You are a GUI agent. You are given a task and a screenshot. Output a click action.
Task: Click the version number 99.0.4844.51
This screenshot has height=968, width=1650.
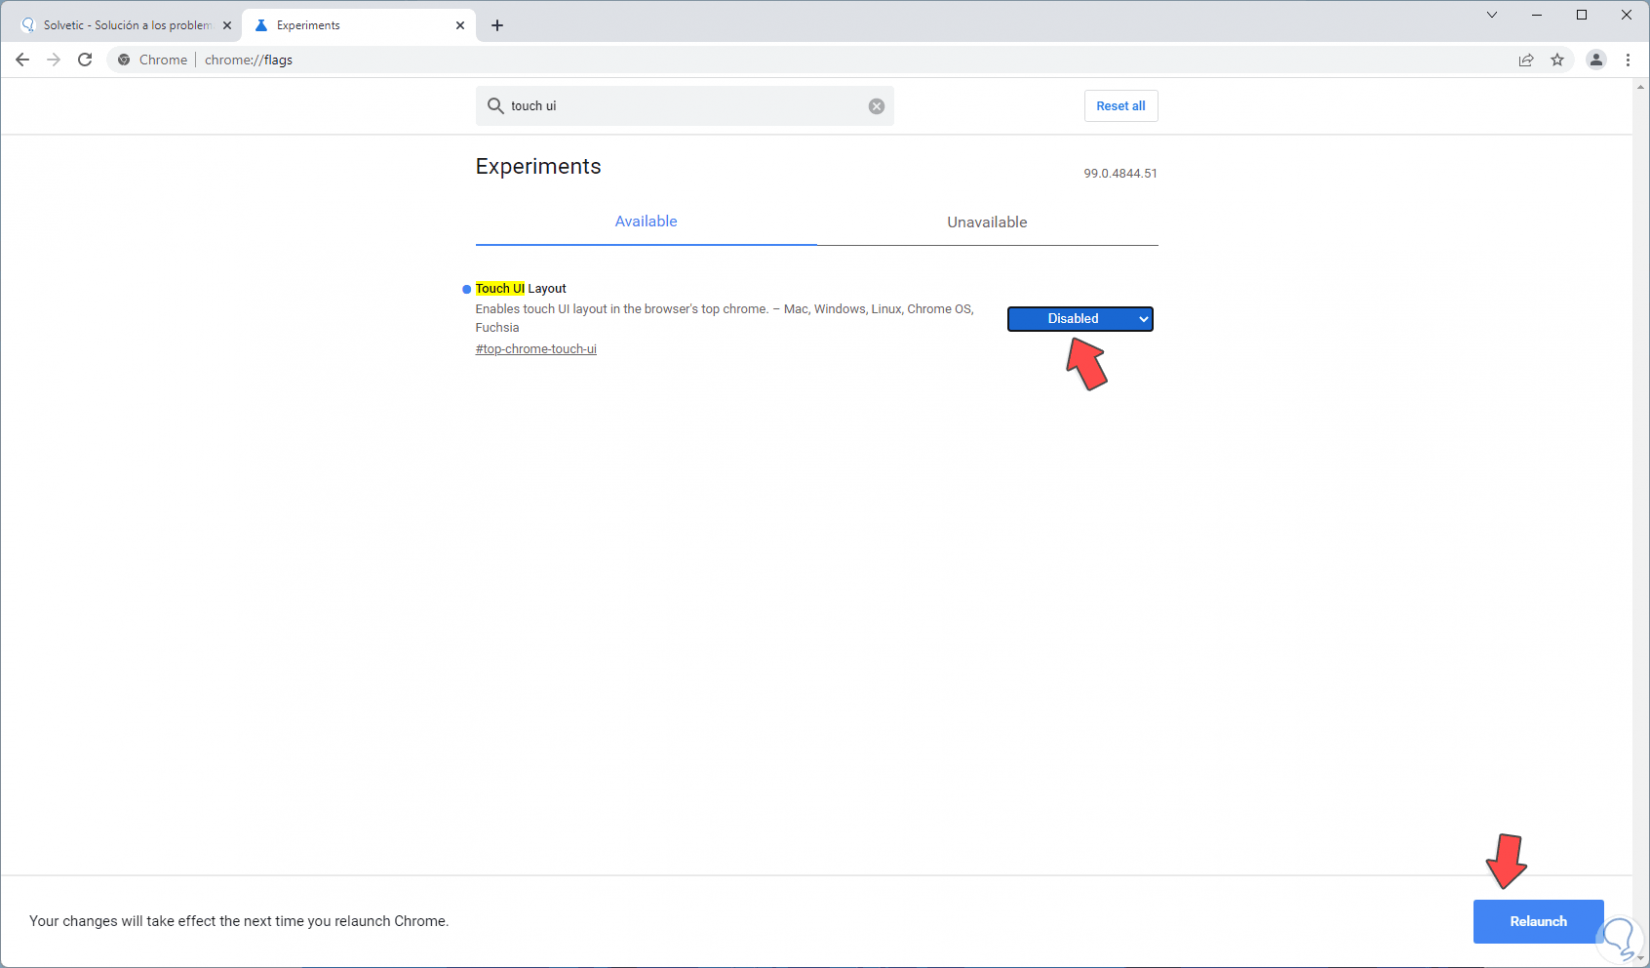1120,173
